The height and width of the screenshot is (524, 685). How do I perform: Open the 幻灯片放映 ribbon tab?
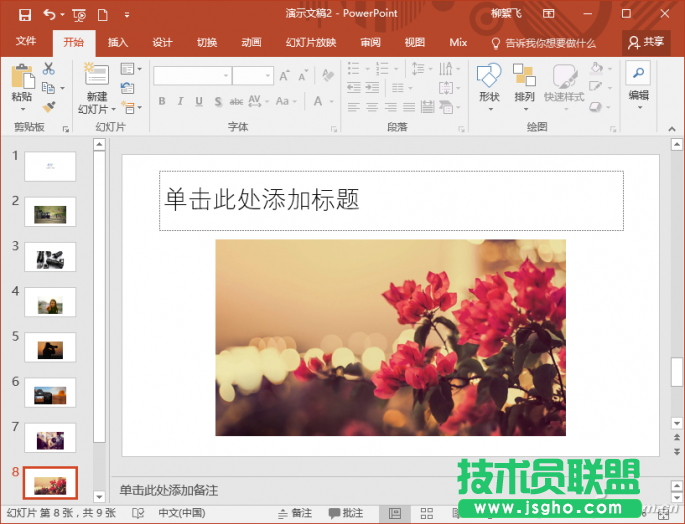(x=310, y=43)
